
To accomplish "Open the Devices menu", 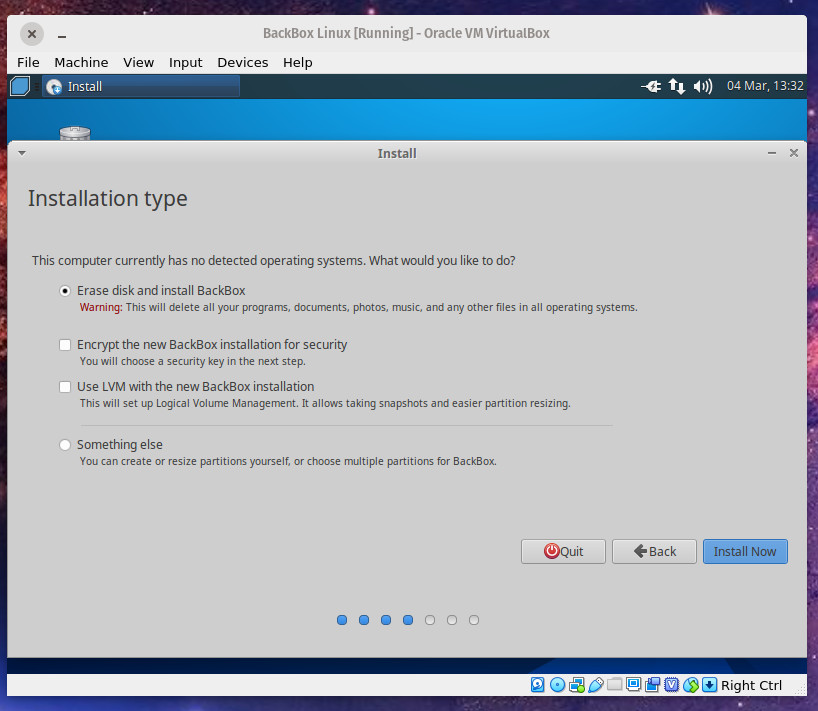I will pos(242,62).
